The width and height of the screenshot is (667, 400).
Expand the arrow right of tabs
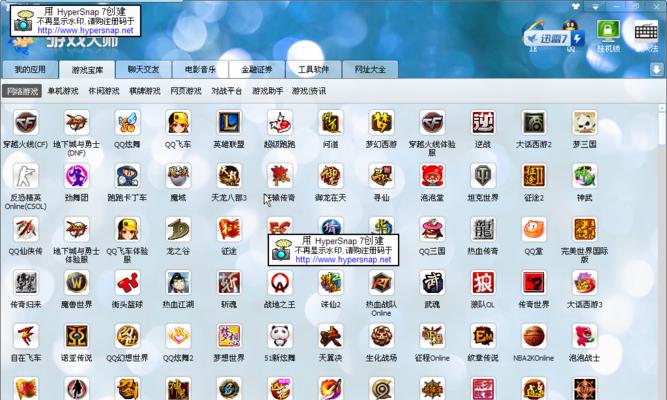click(x=656, y=69)
